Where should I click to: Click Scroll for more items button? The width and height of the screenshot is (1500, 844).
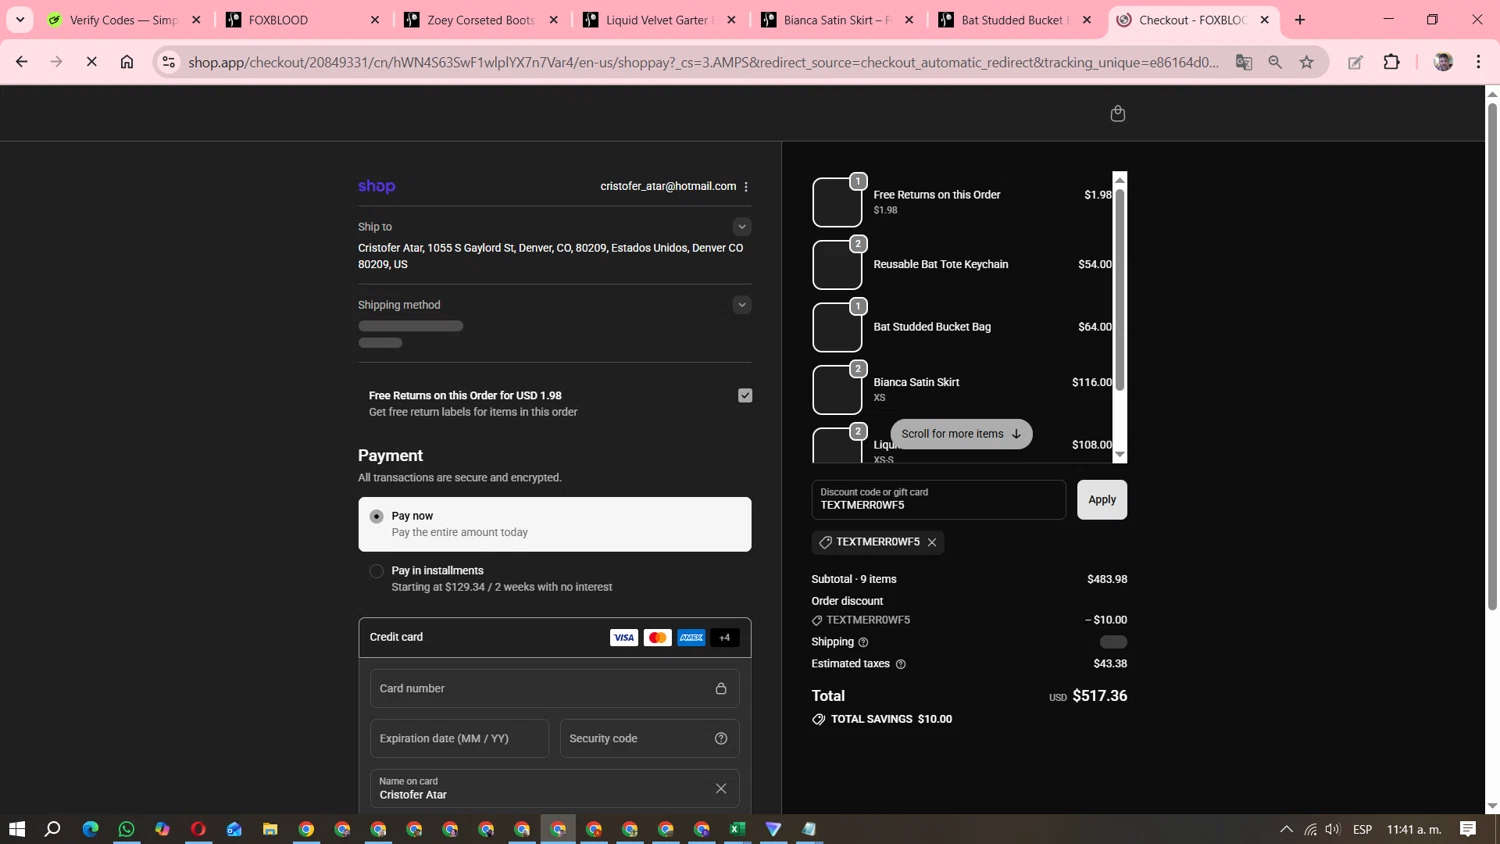[961, 434]
